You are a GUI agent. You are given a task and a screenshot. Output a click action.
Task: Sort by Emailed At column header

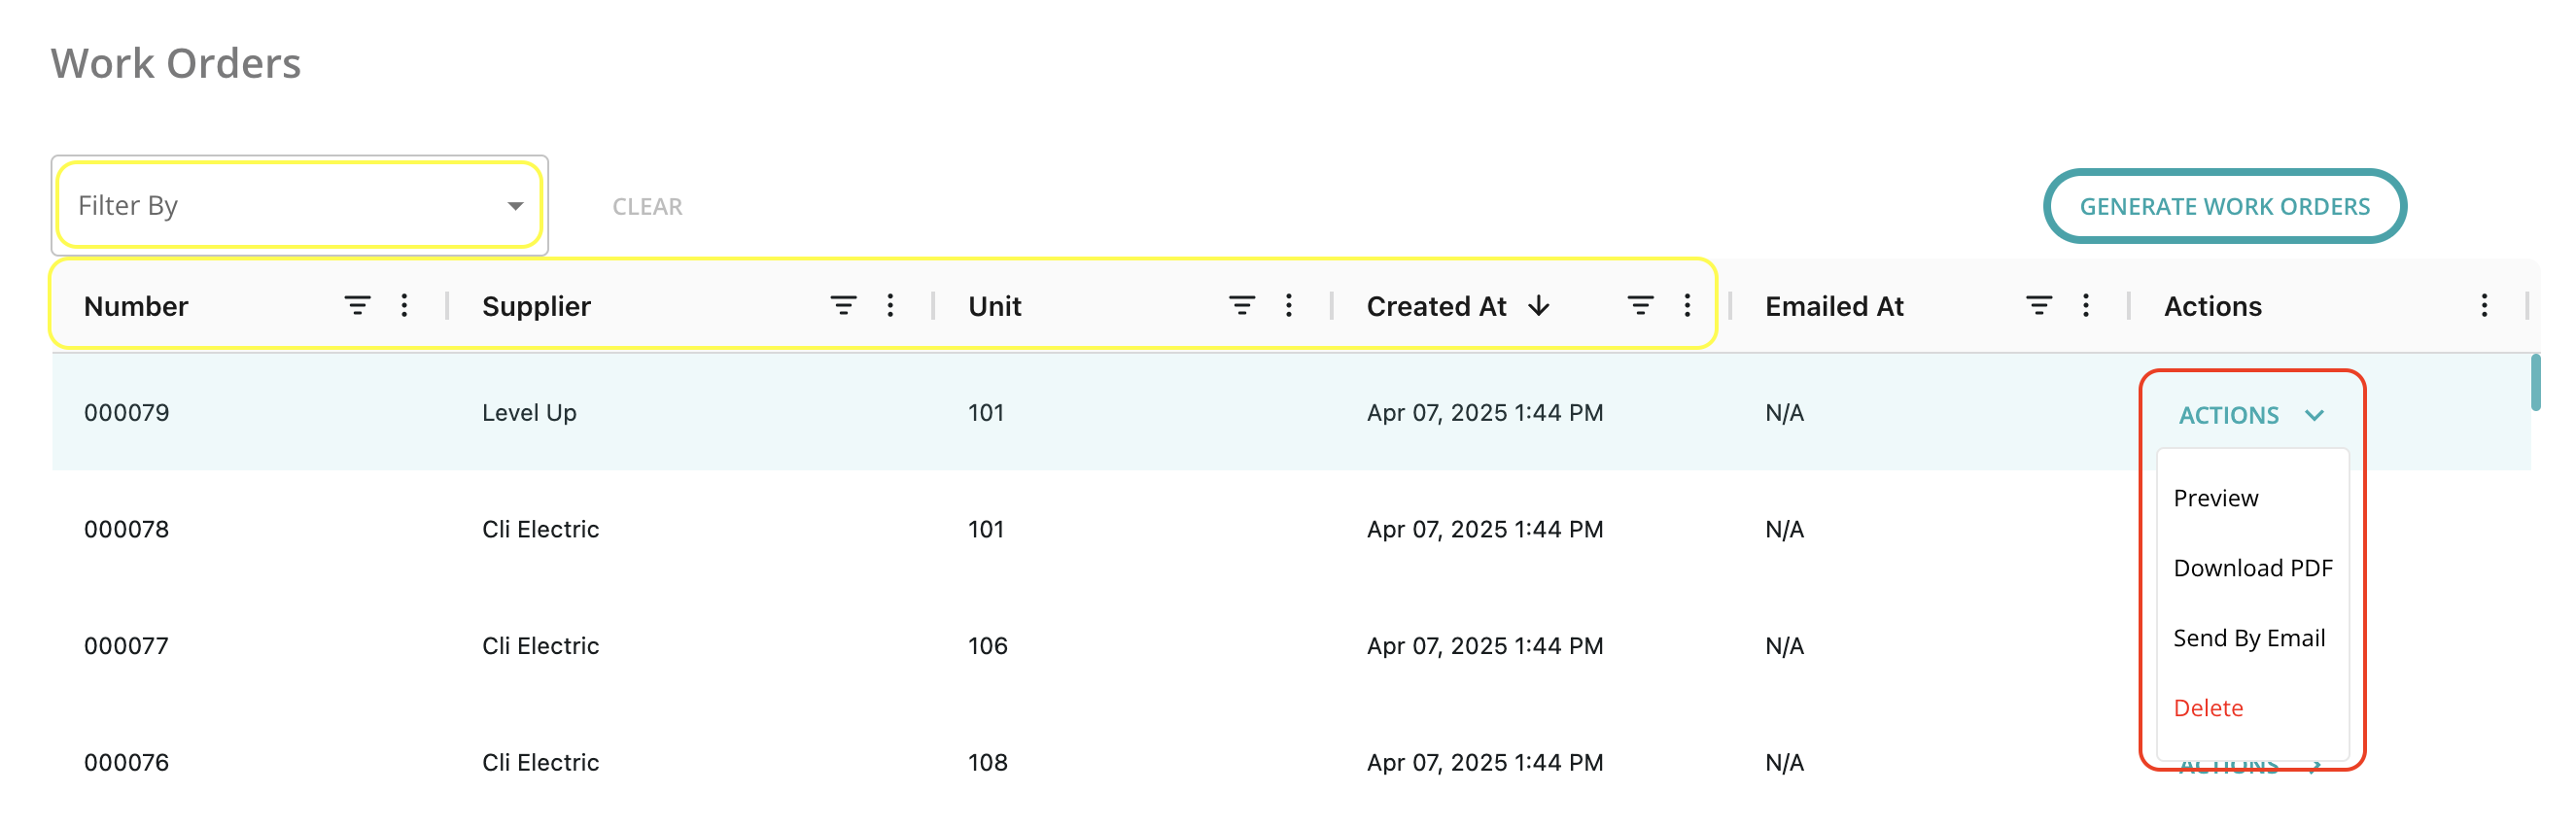pos(1834,306)
